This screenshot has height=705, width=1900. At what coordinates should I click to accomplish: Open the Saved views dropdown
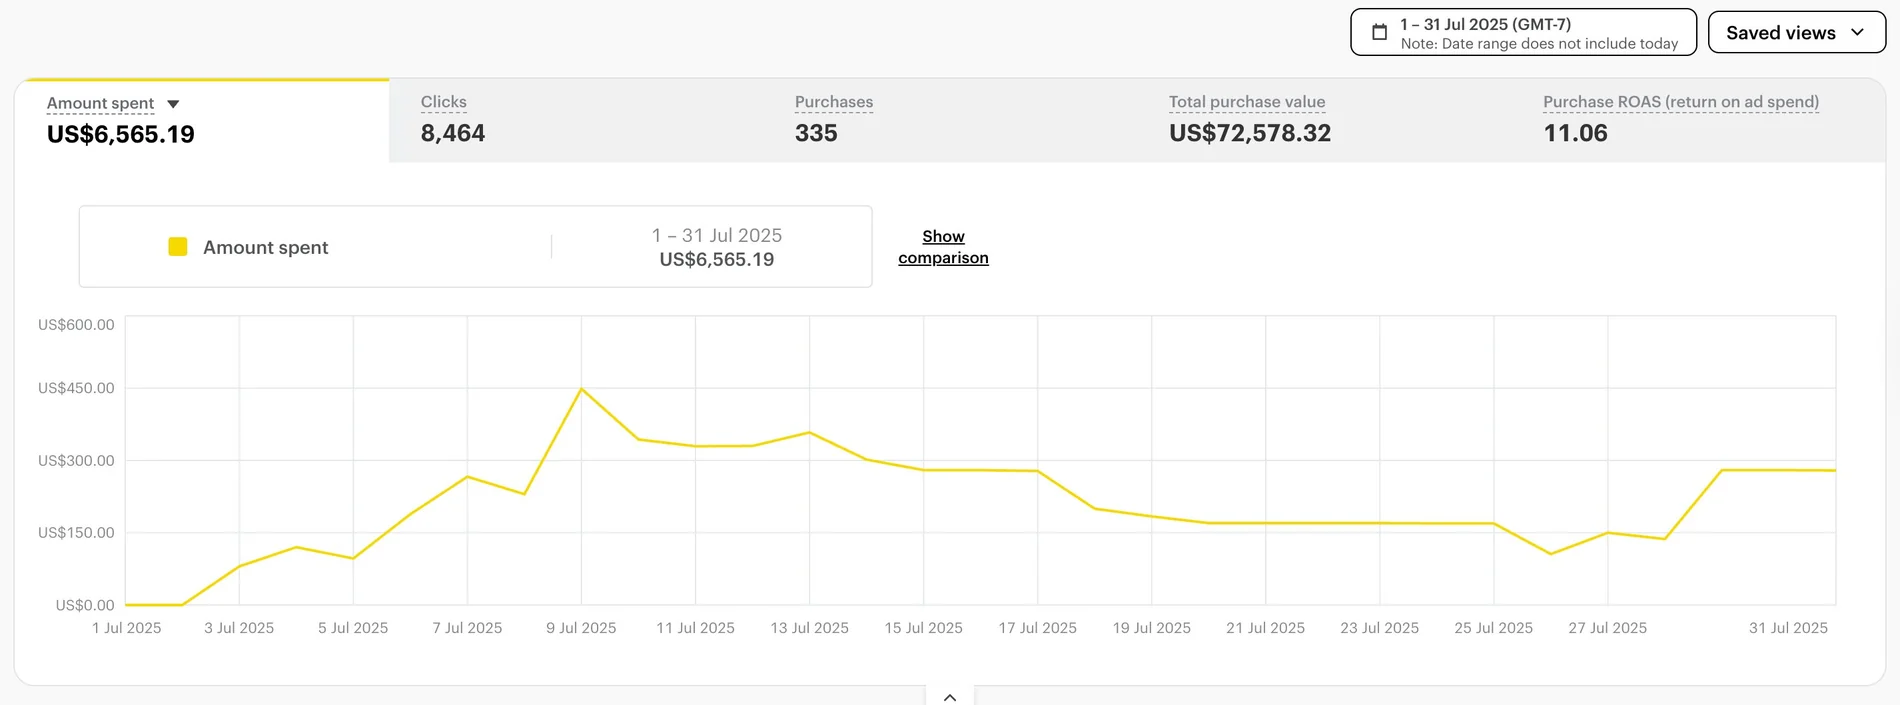pos(1796,32)
